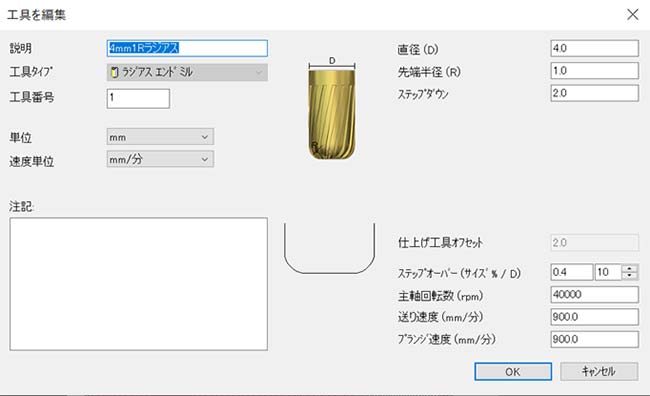Click the ステップダウン value field
Image resolution: width=650 pixels, height=396 pixels.
pyautogui.click(x=594, y=93)
